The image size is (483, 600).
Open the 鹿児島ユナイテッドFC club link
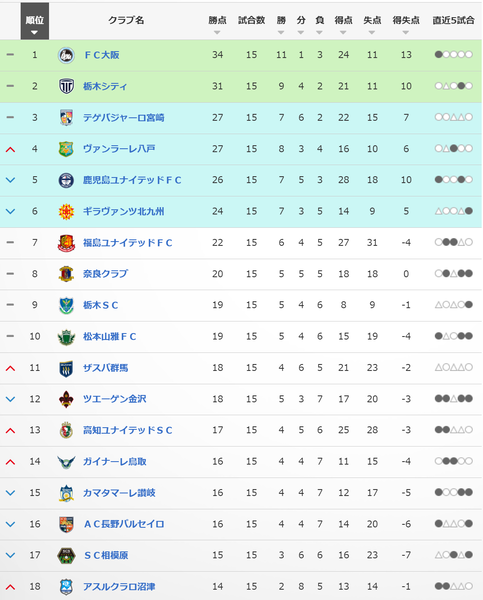(x=132, y=180)
